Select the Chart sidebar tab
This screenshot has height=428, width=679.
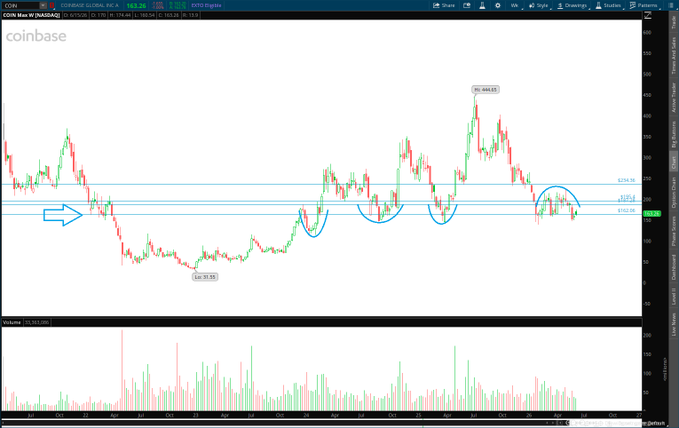coord(673,162)
